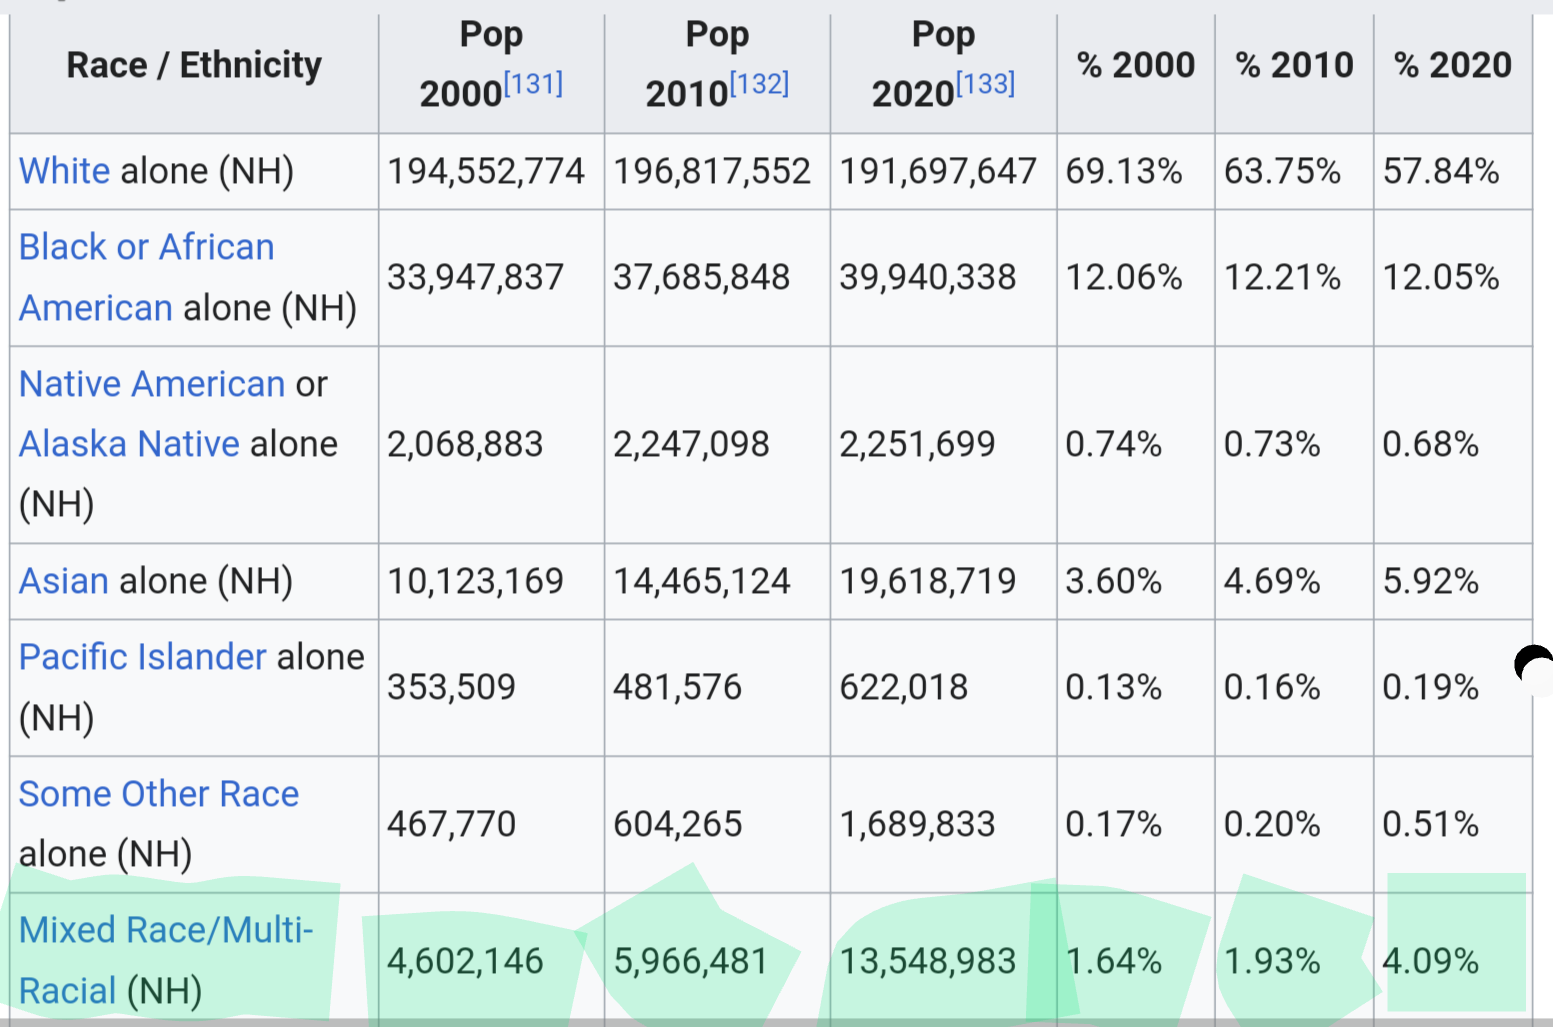Click the % 2010 column header
Image resolution: width=1553 pixels, height=1027 pixels.
pos(1294,65)
